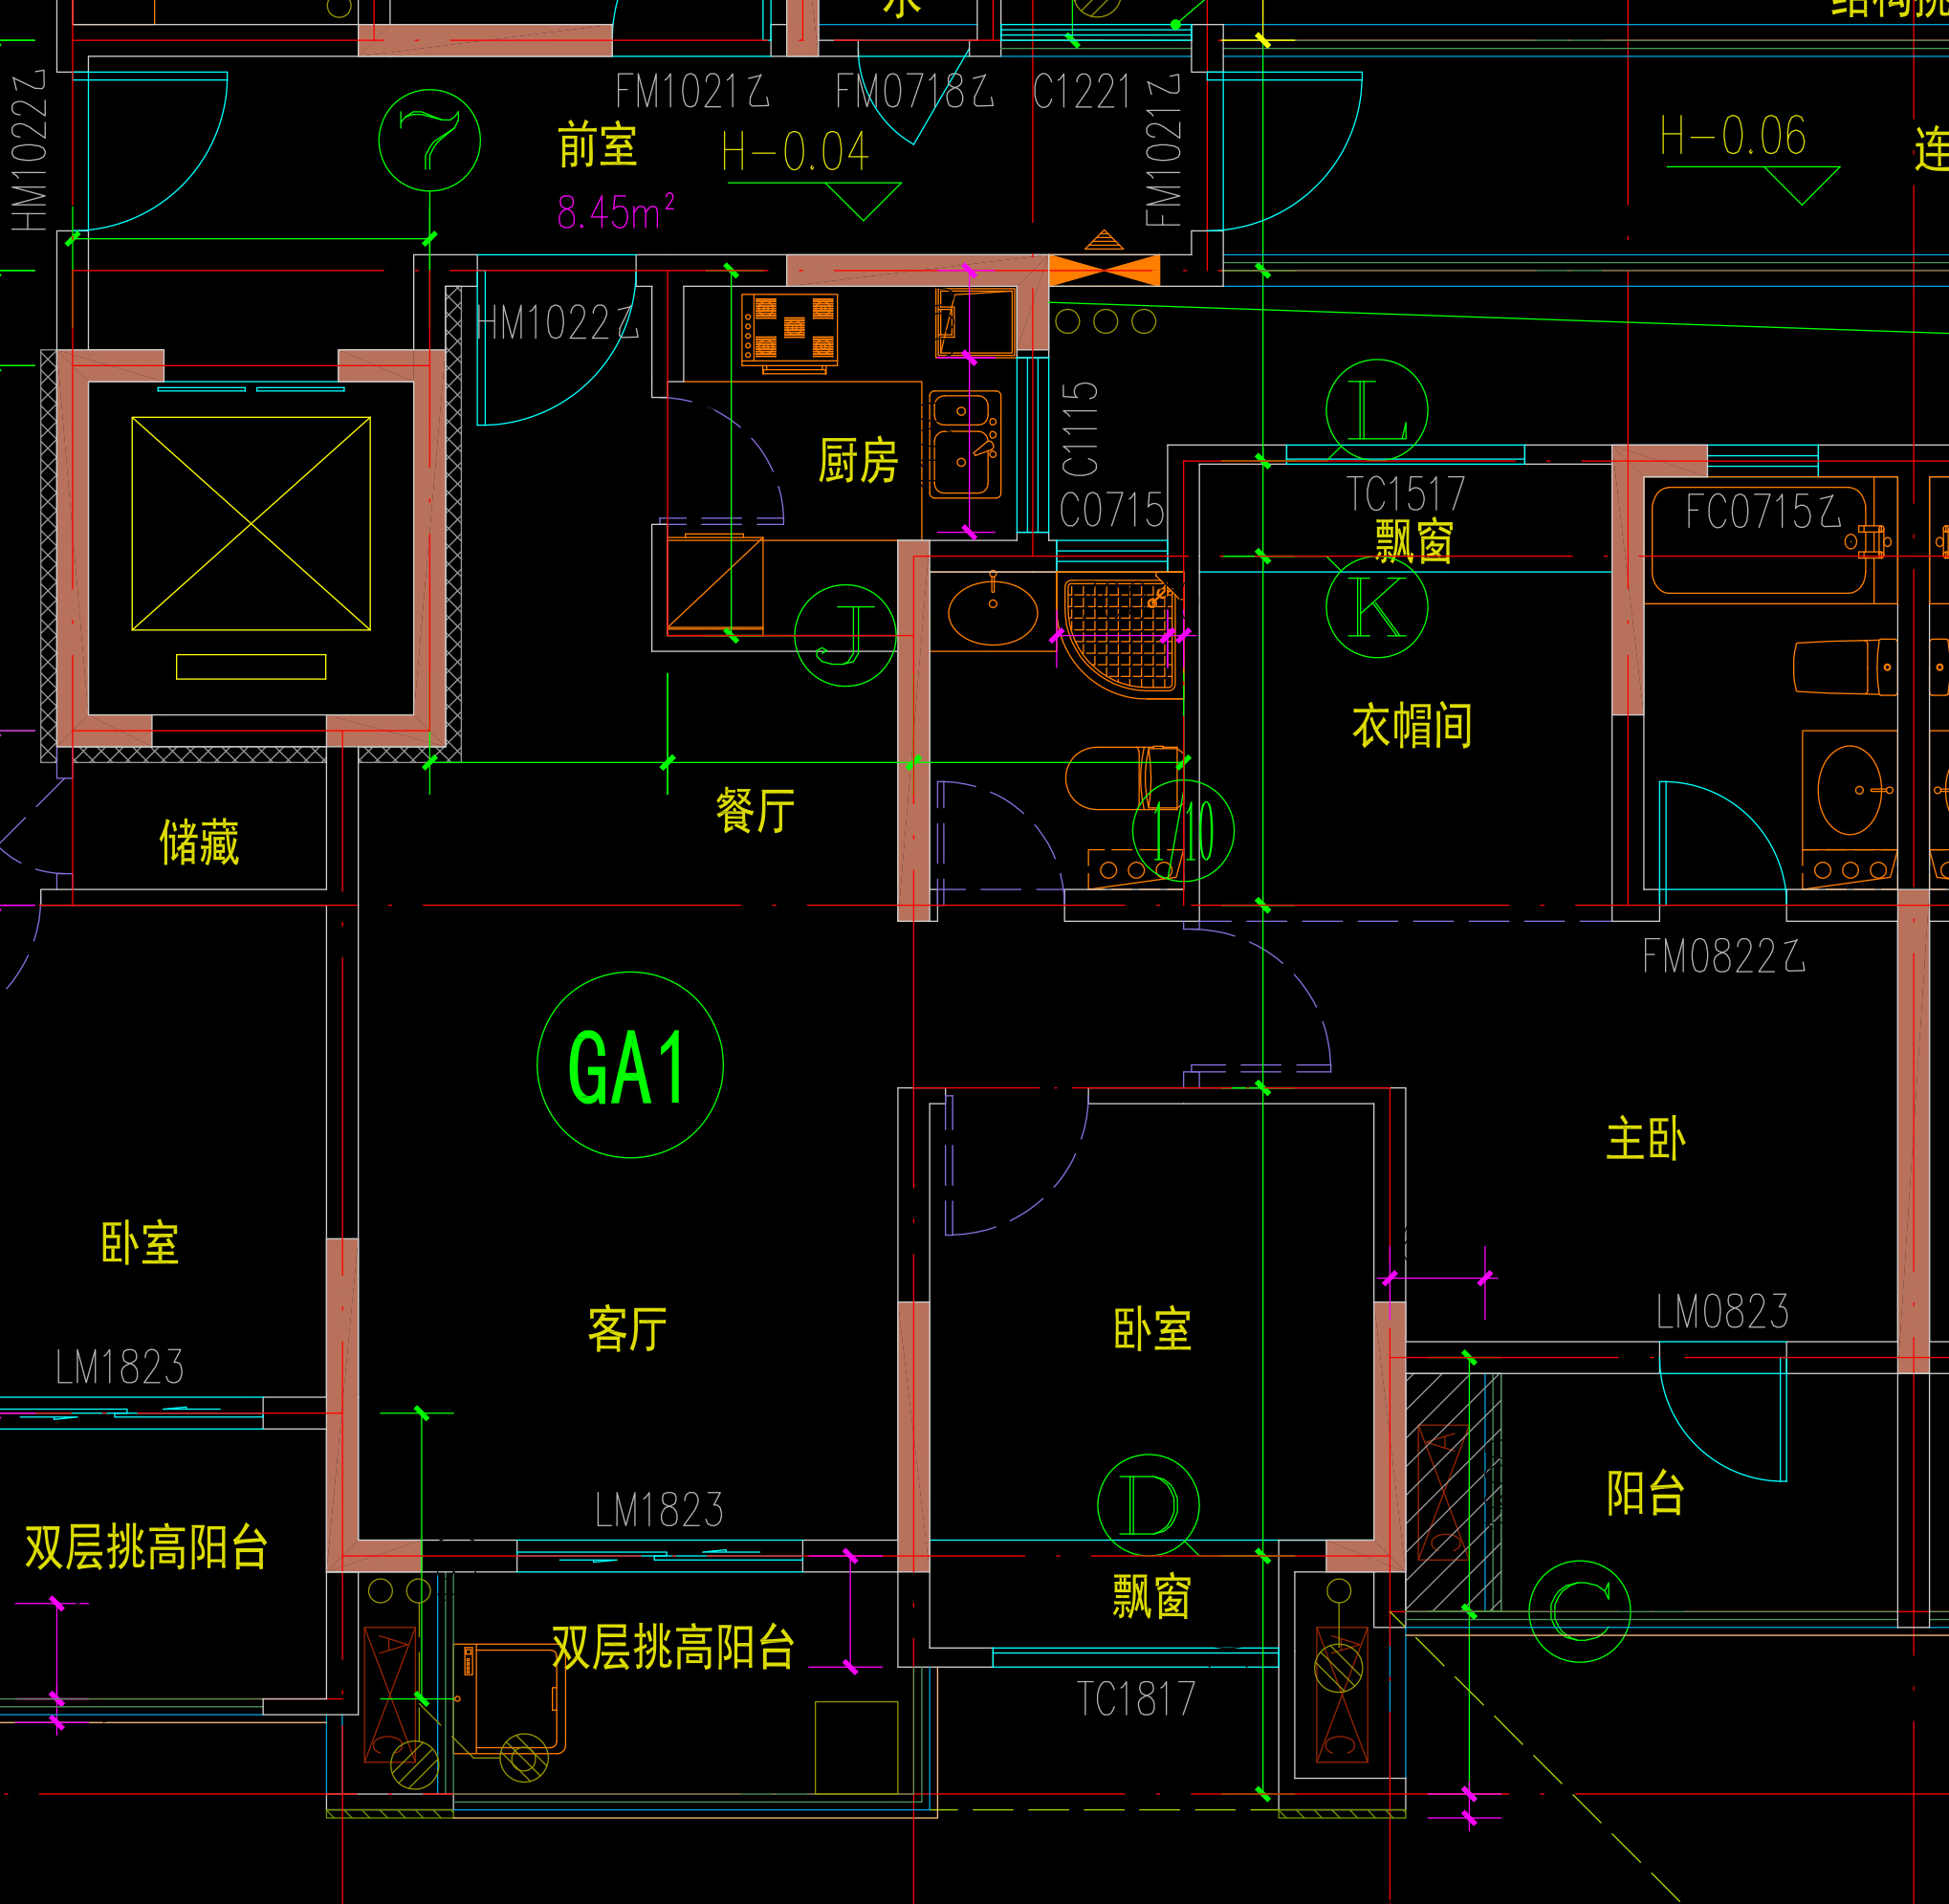Click the FM0718乙 door tag
1949x1904 pixels.
pos(914,91)
